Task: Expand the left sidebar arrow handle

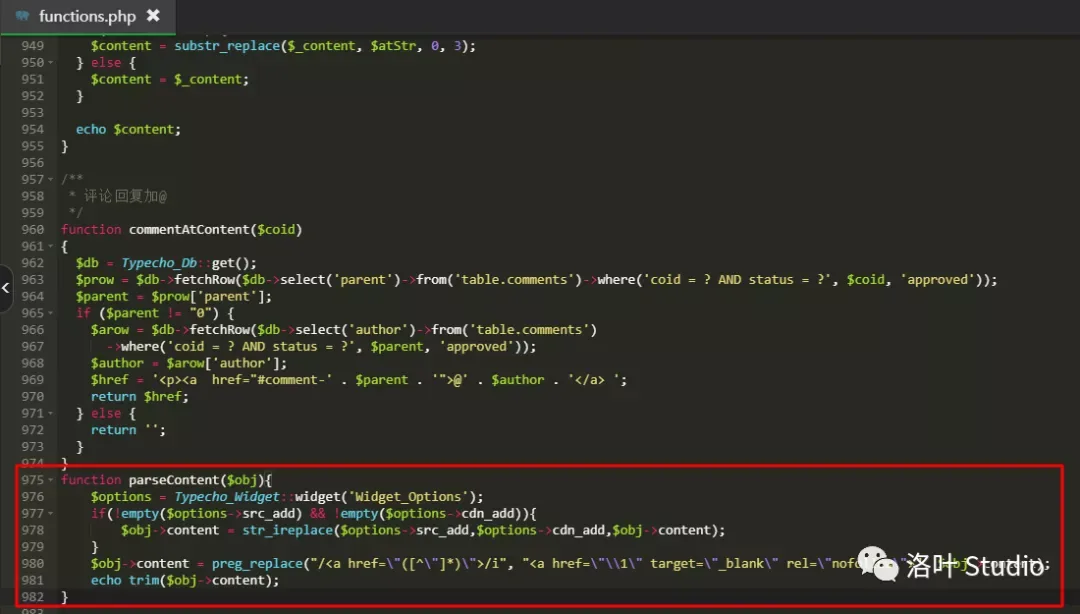Action: click(6, 288)
